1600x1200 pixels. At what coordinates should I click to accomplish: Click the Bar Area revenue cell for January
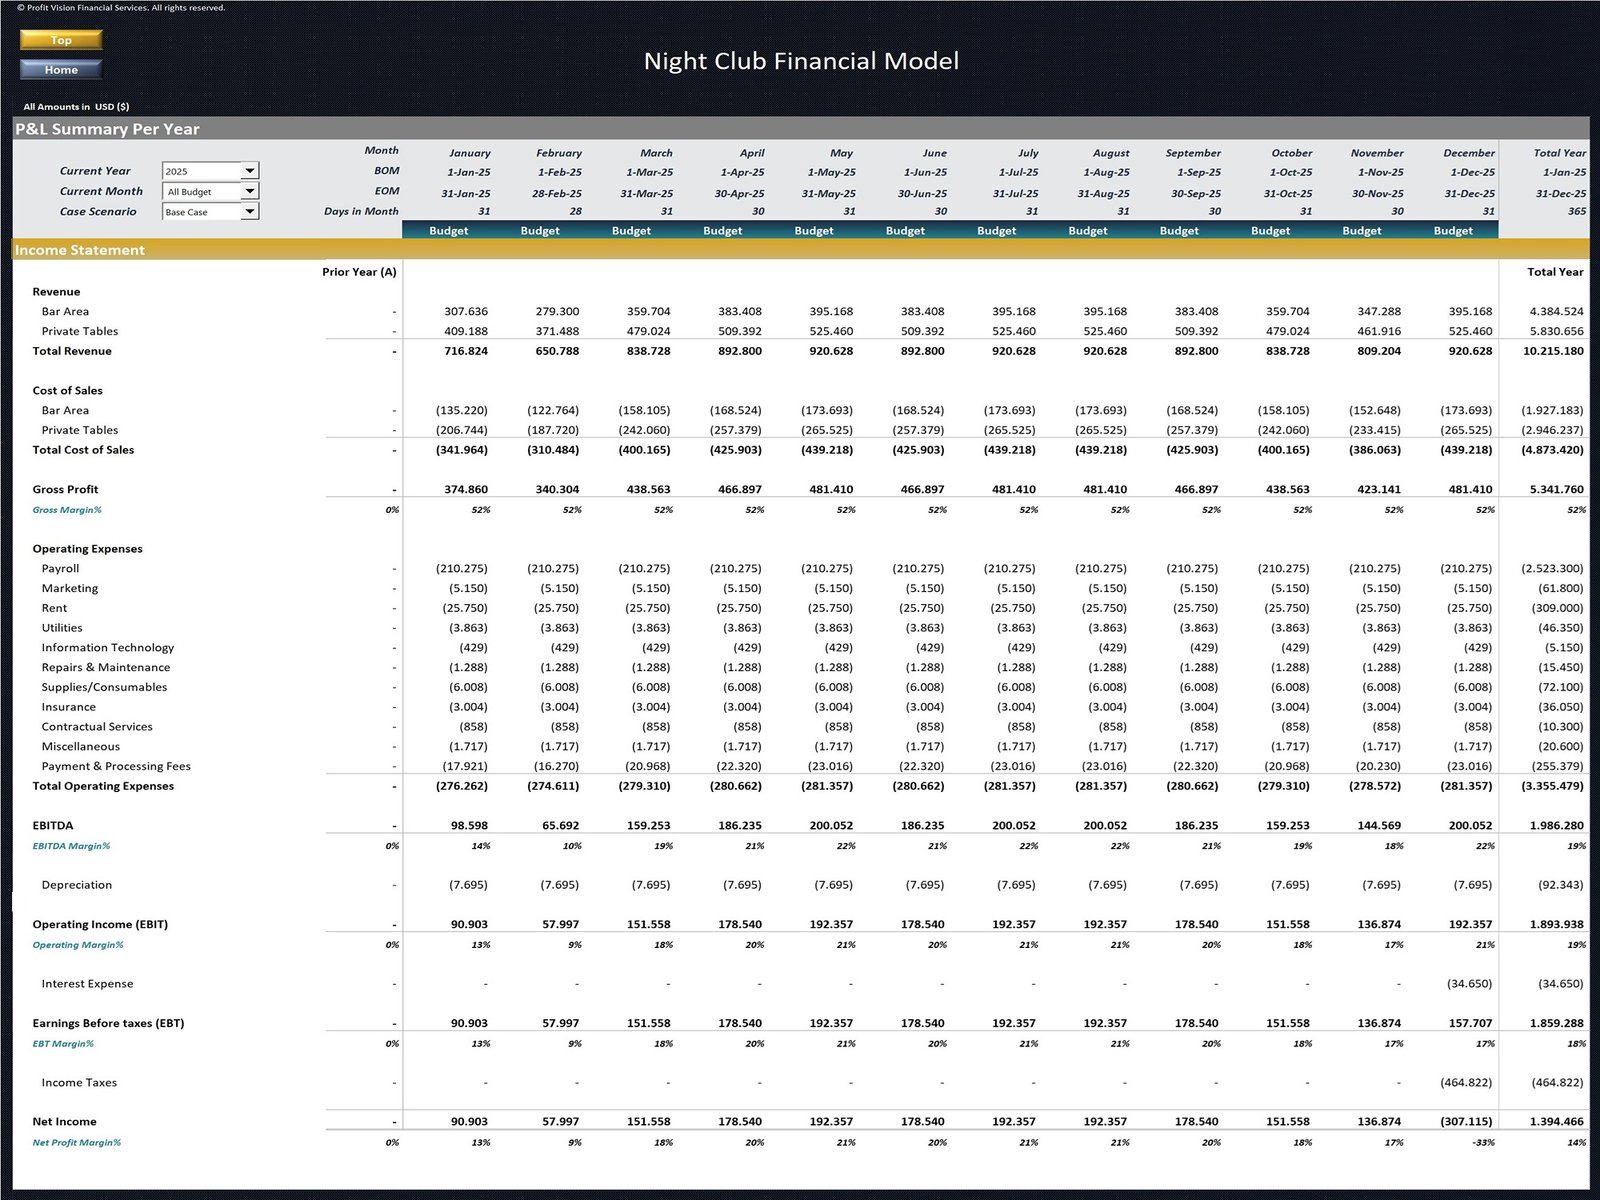point(468,311)
